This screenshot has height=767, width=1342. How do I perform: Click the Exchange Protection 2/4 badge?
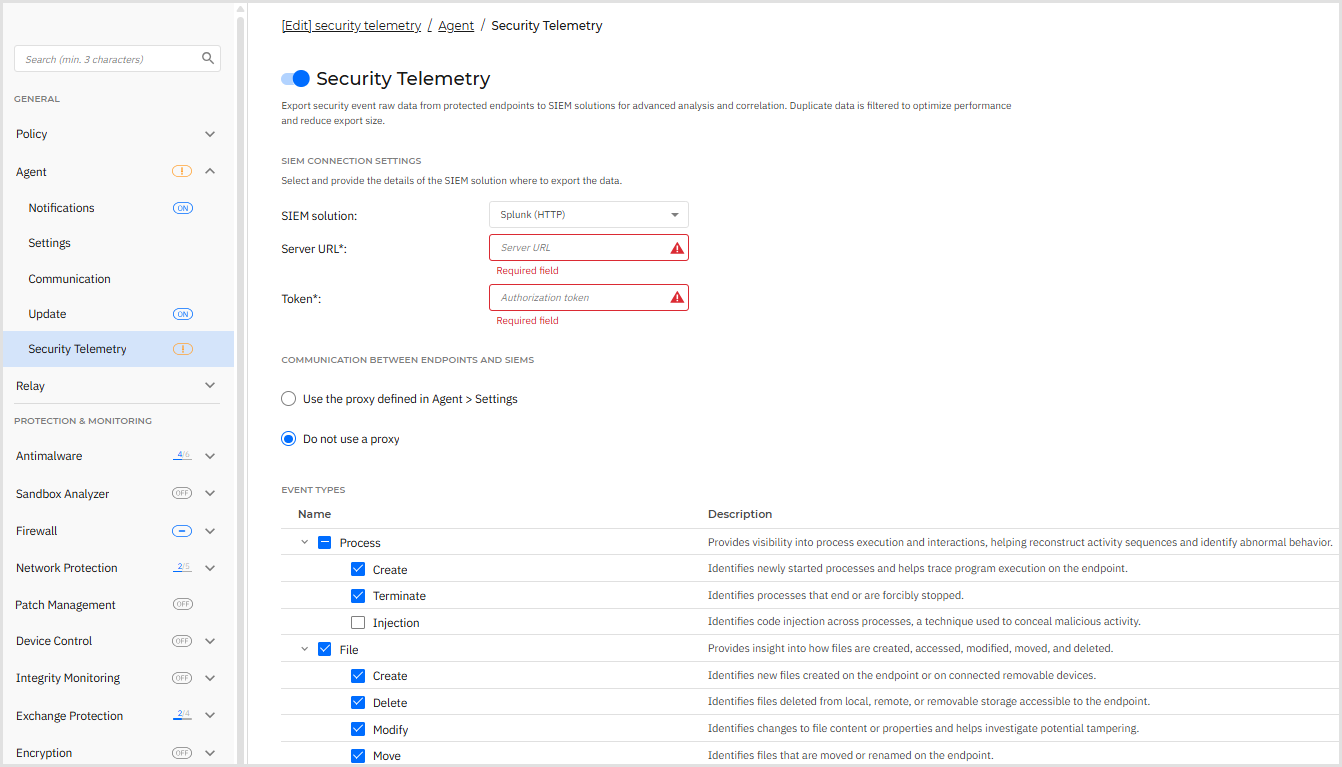coord(182,716)
